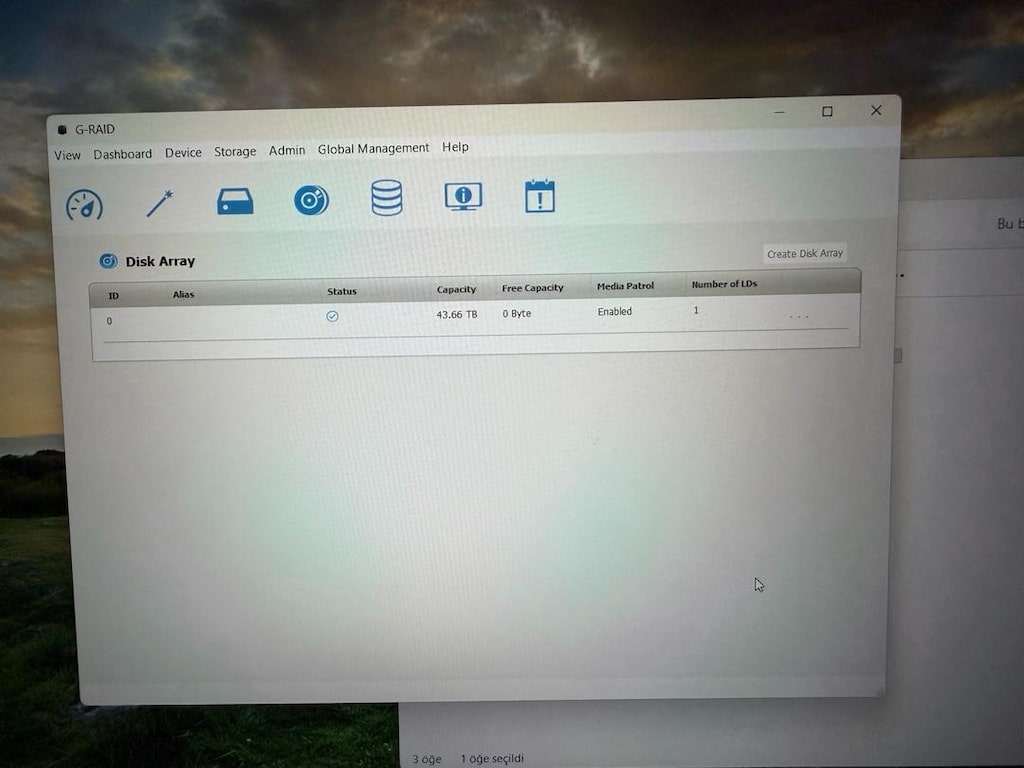Open the Help menu
The width and height of the screenshot is (1024, 768).
pyautogui.click(x=455, y=147)
